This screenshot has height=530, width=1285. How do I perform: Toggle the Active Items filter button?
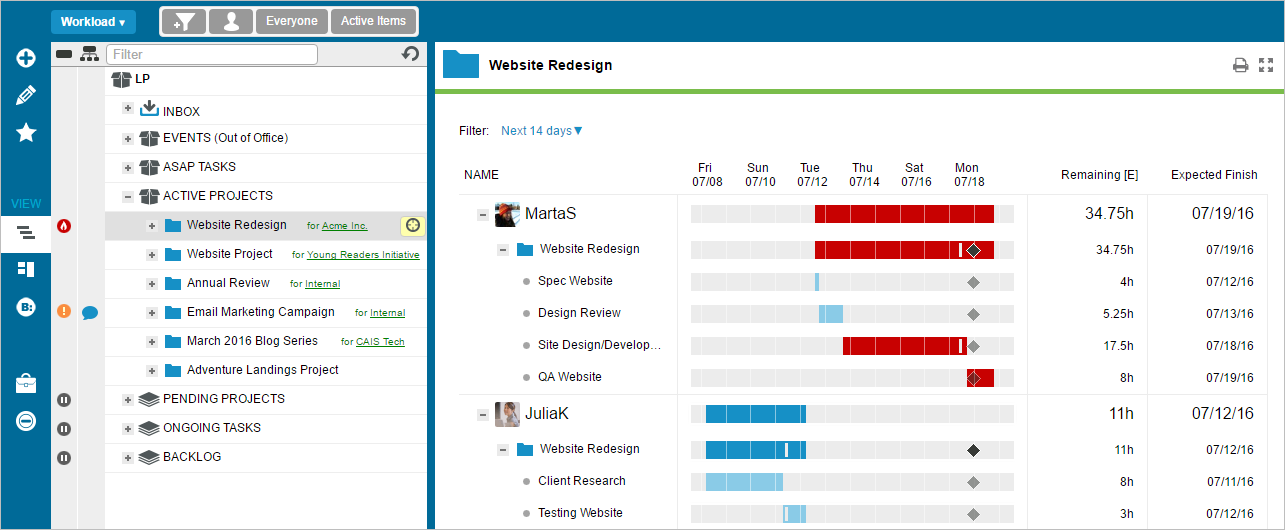[x=373, y=21]
